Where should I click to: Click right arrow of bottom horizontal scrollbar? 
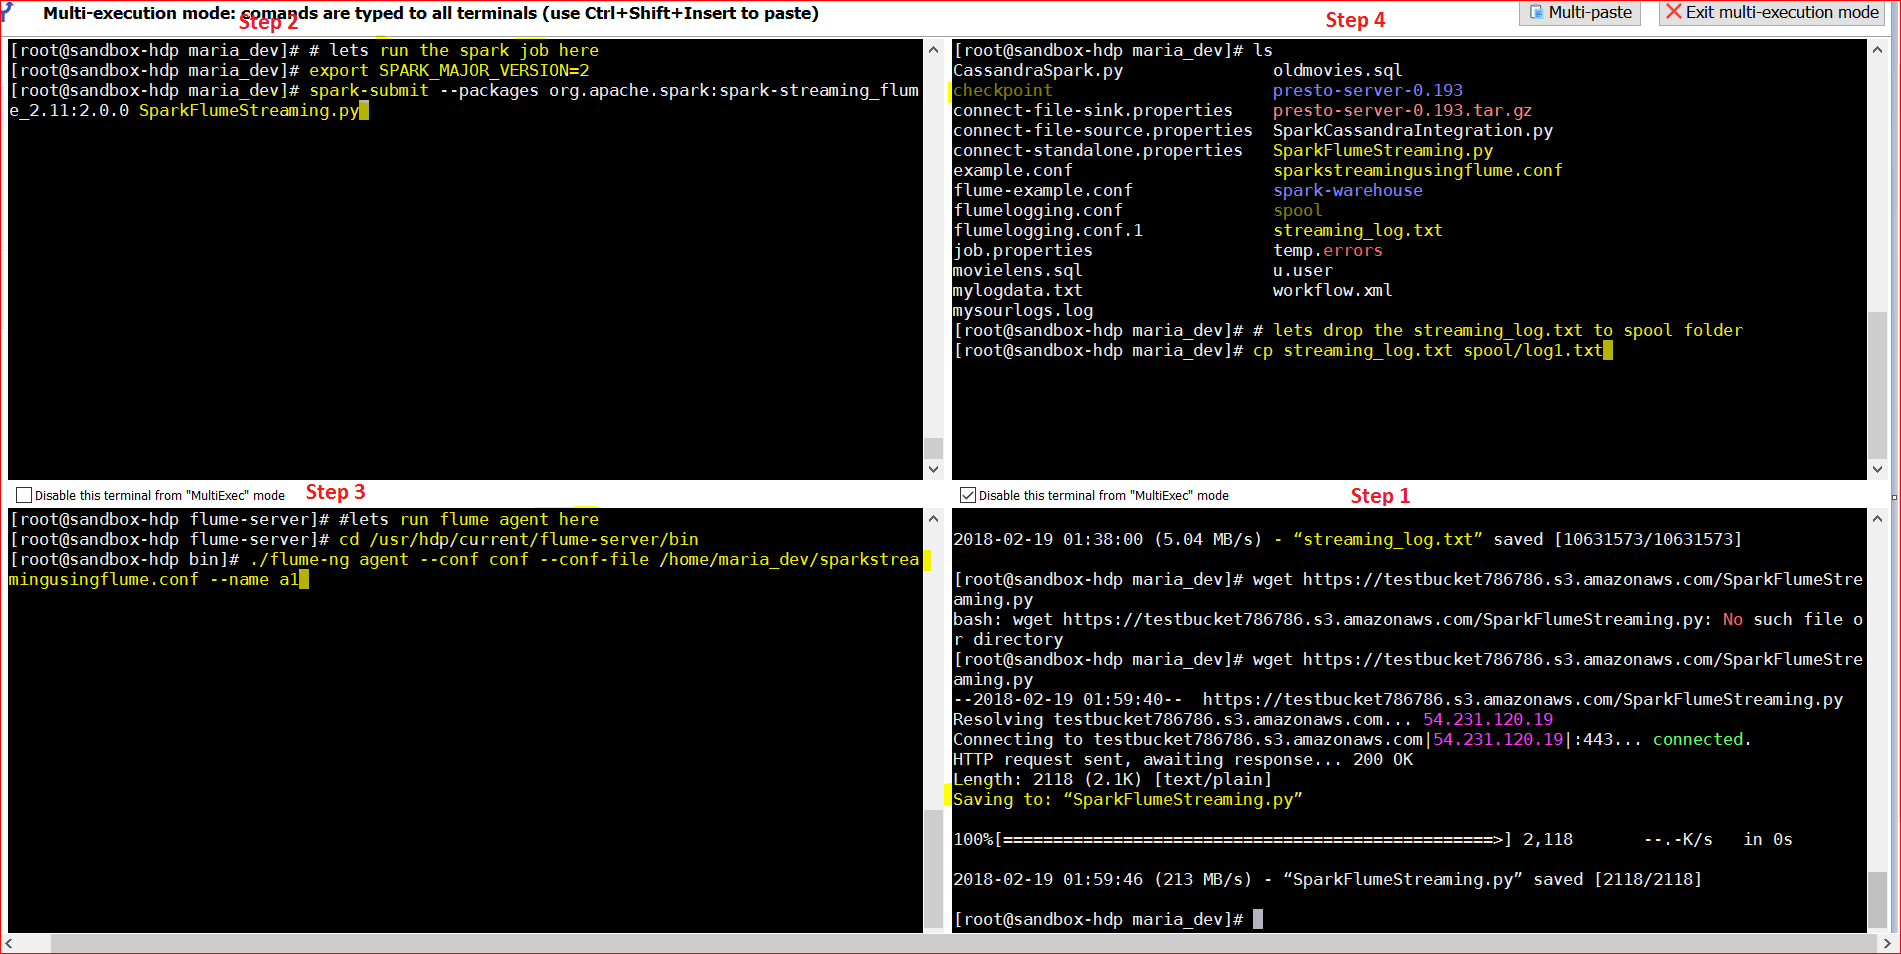click(x=1886, y=943)
